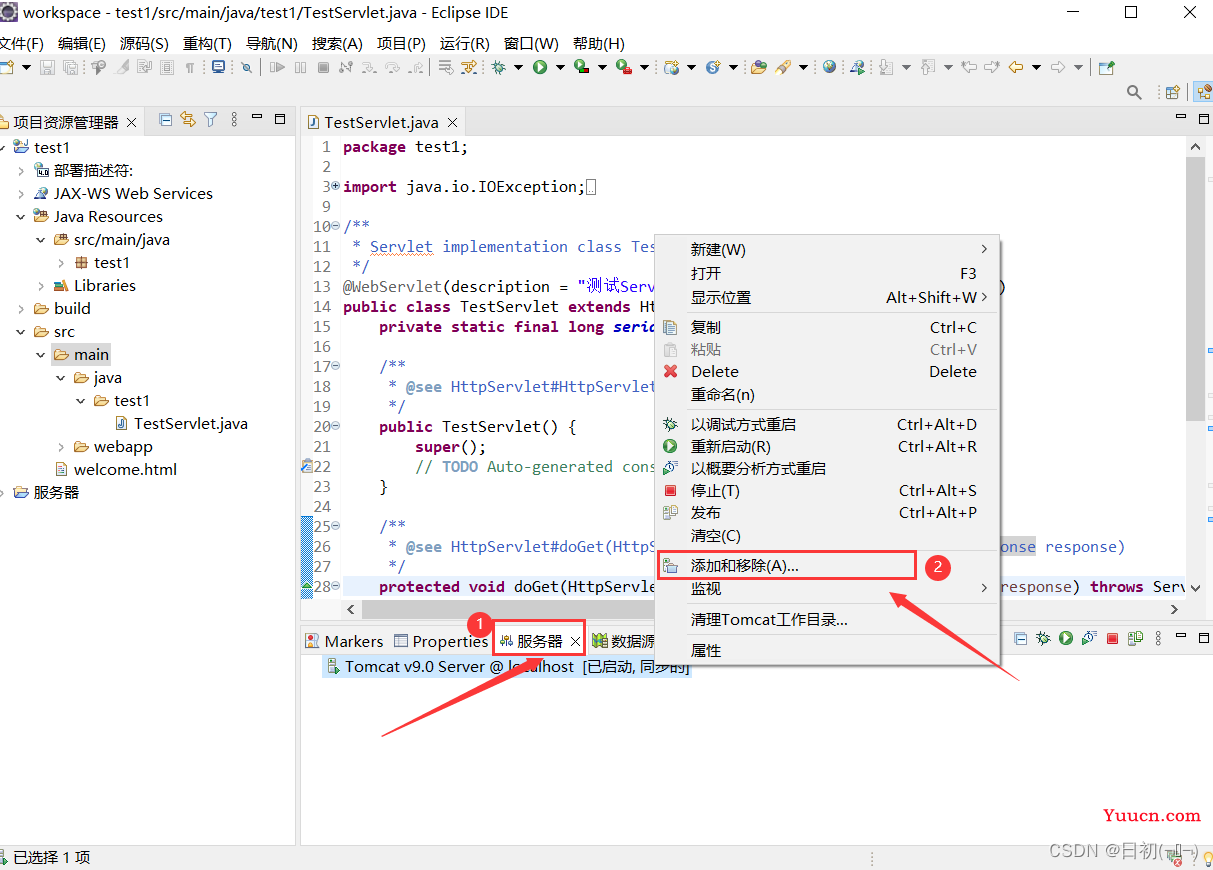The width and height of the screenshot is (1213, 870).
Task: Minimize the project explorer panel
Action: click(x=258, y=119)
